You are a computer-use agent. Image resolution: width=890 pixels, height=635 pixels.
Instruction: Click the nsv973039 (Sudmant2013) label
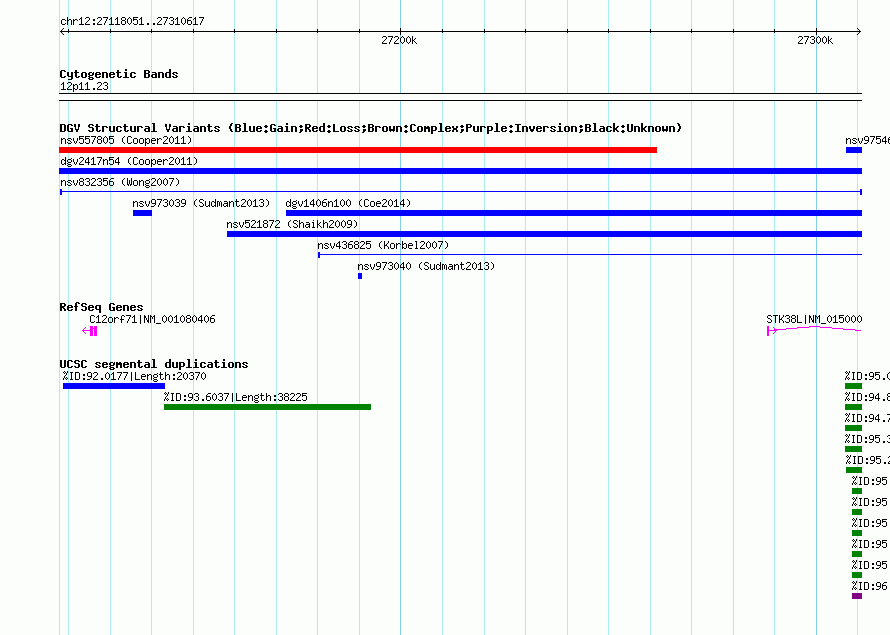click(201, 203)
